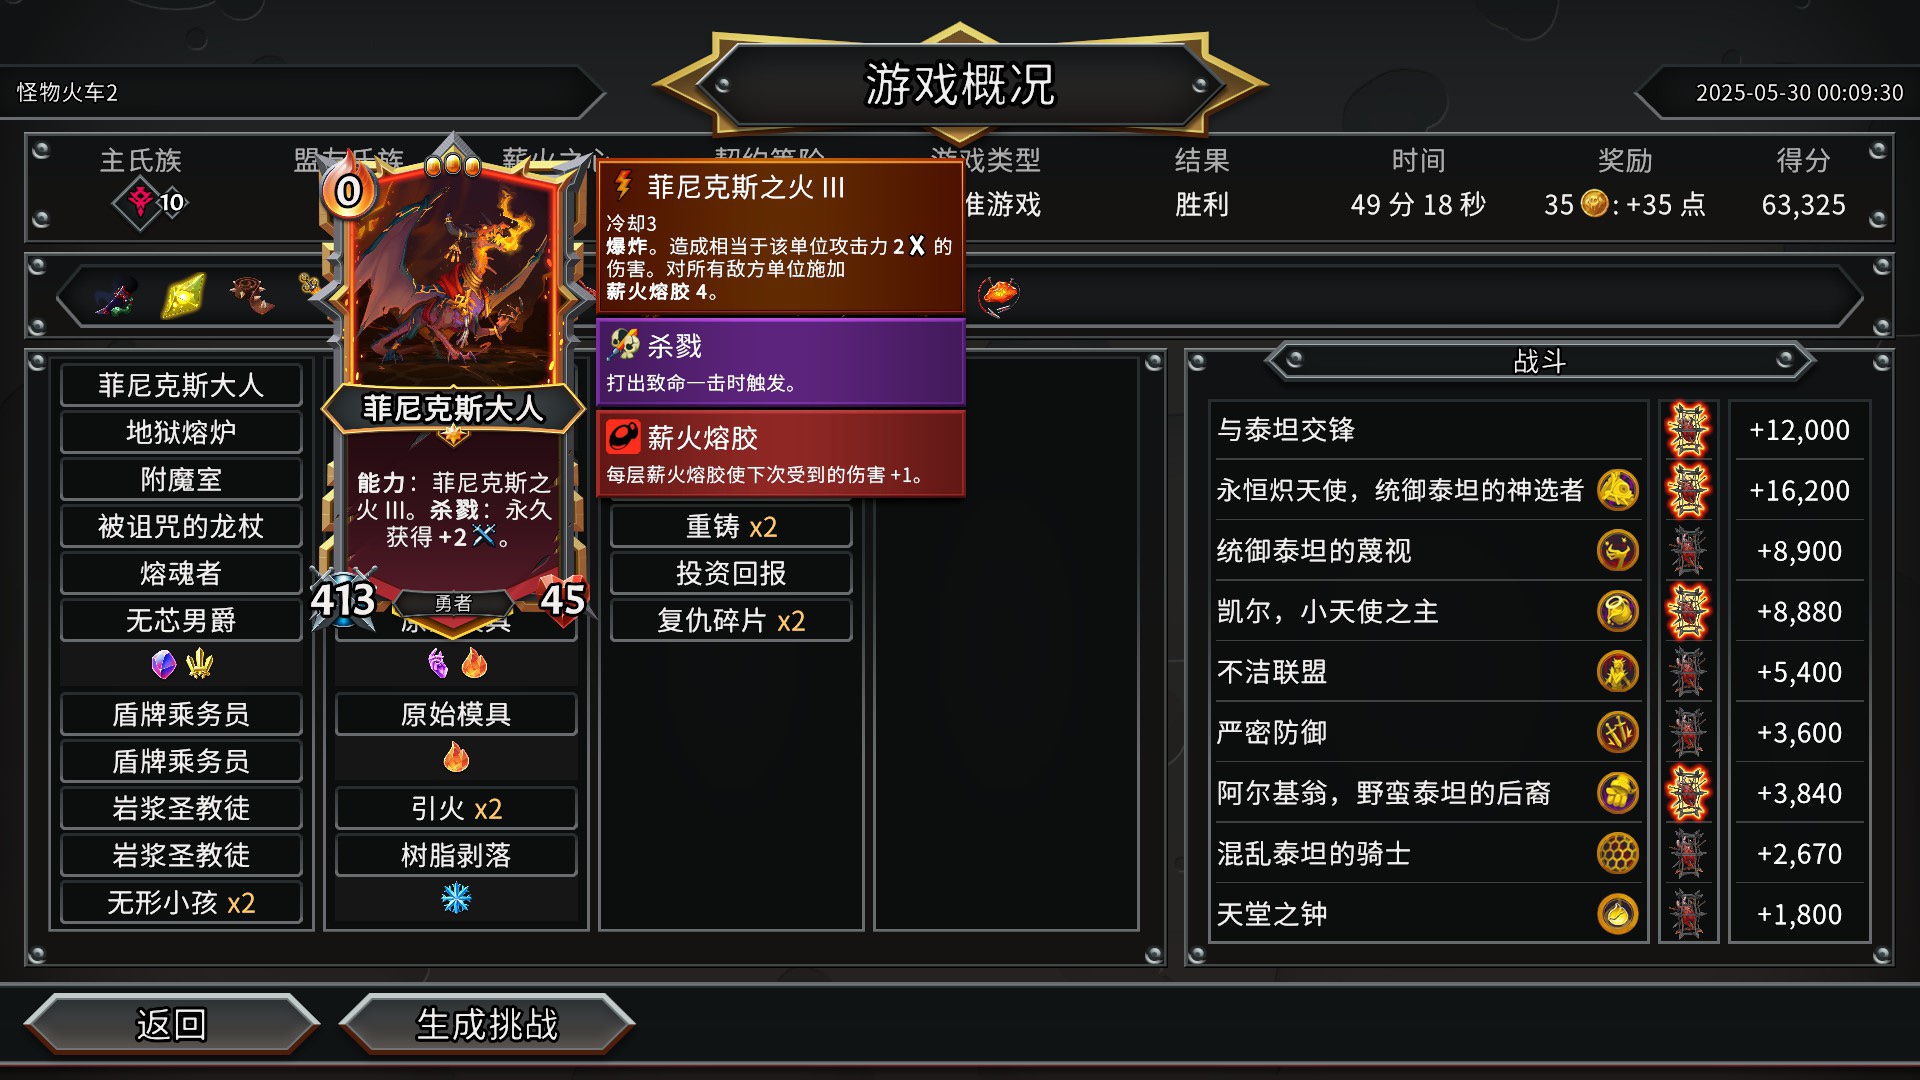
Task: Select the 引火 x2 card entry
Action: [456, 808]
